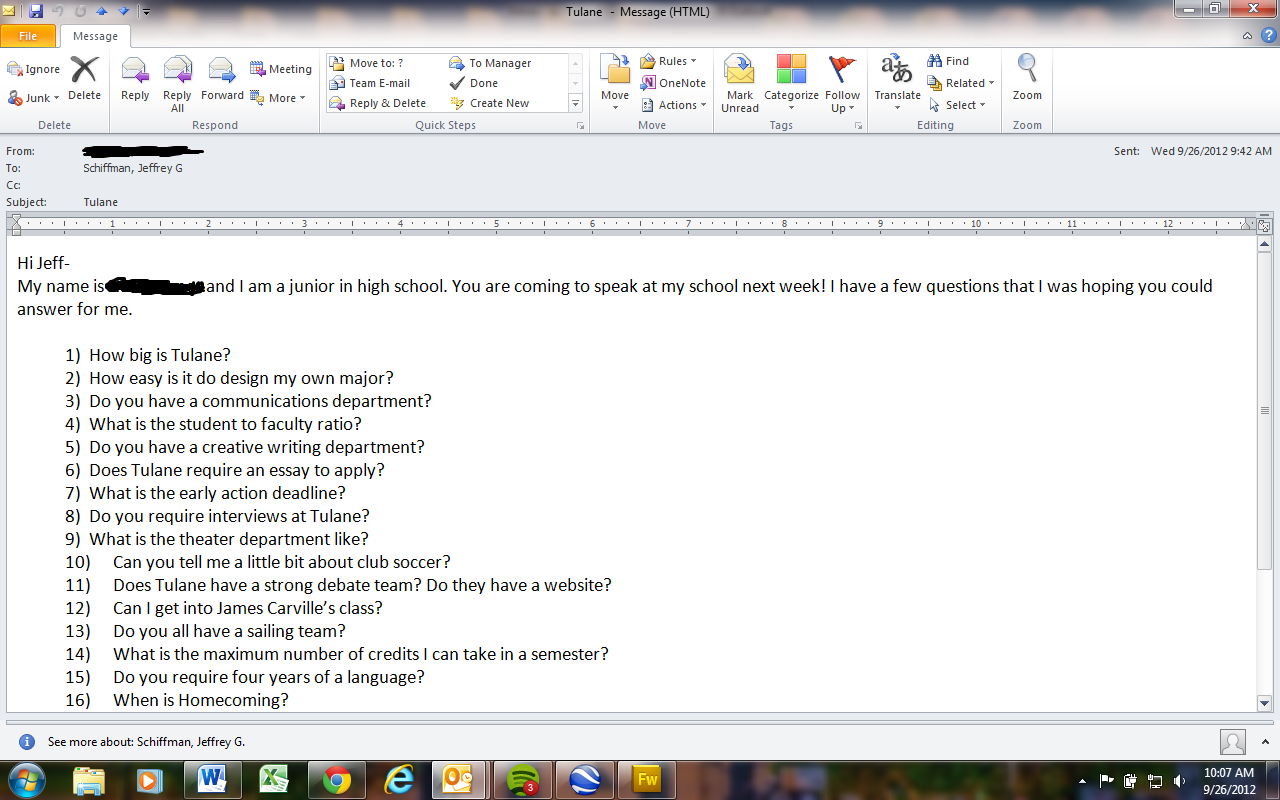
Task: Open Fireworks (Fw) from taskbar
Action: click(647, 779)
